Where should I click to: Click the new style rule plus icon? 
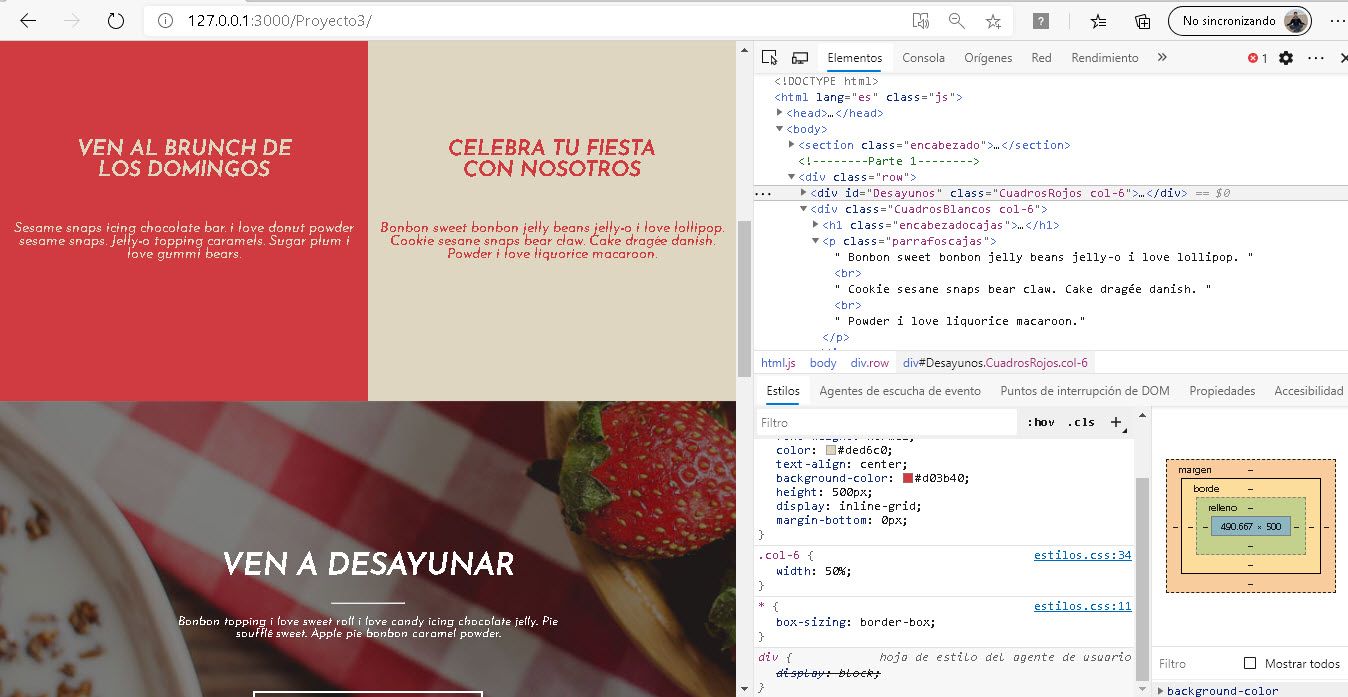[1116, 422]
